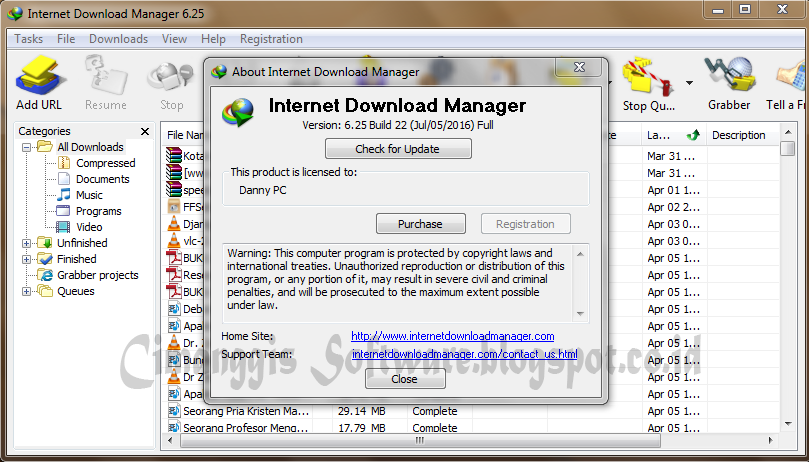
Task: Click the Programs window icon
Action: pyautogui.click(x=63, y=211)
